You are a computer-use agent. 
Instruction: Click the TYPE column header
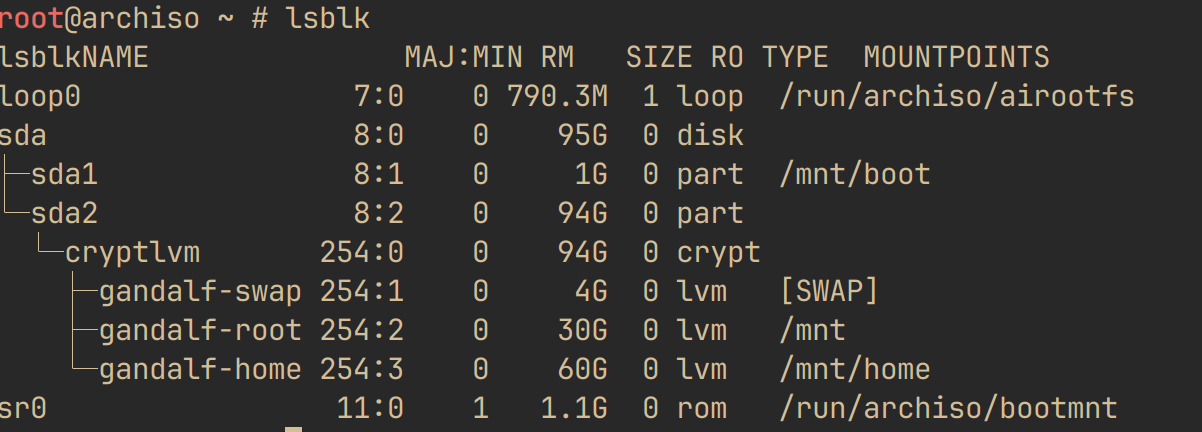coord(795,57)
